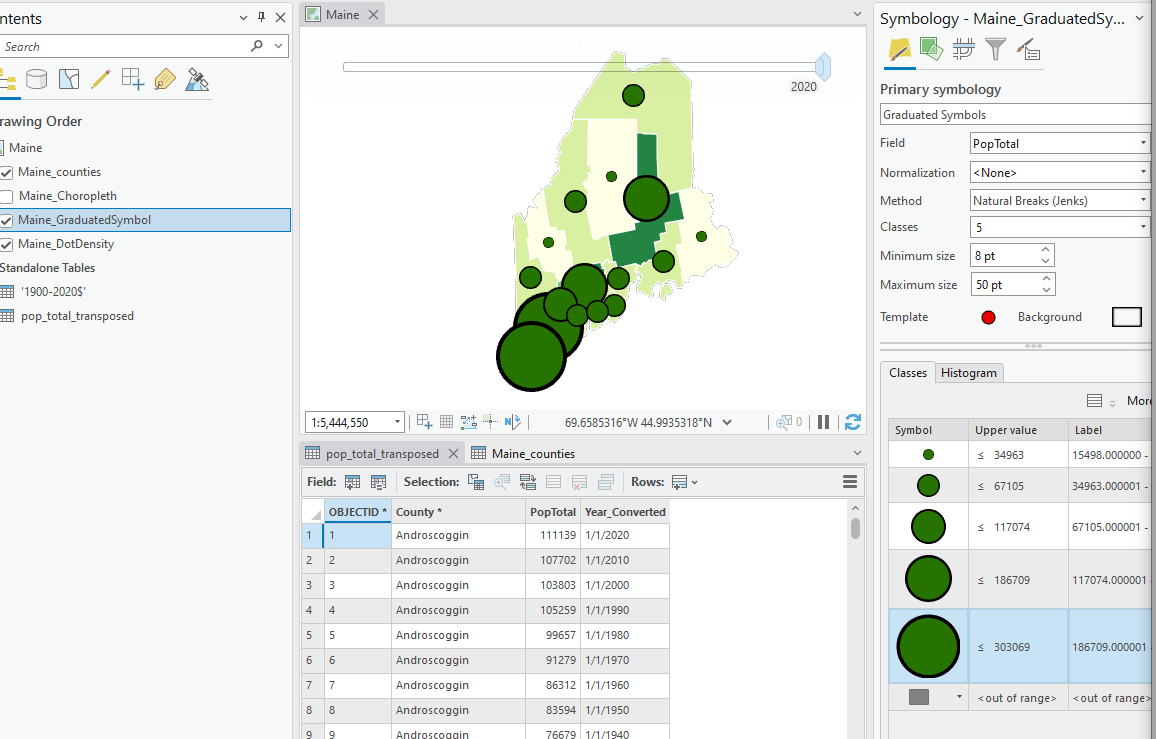Open the map scale dropdown
The width and height of the screenshot is (1156, 739).
click(x=396, y=423)
